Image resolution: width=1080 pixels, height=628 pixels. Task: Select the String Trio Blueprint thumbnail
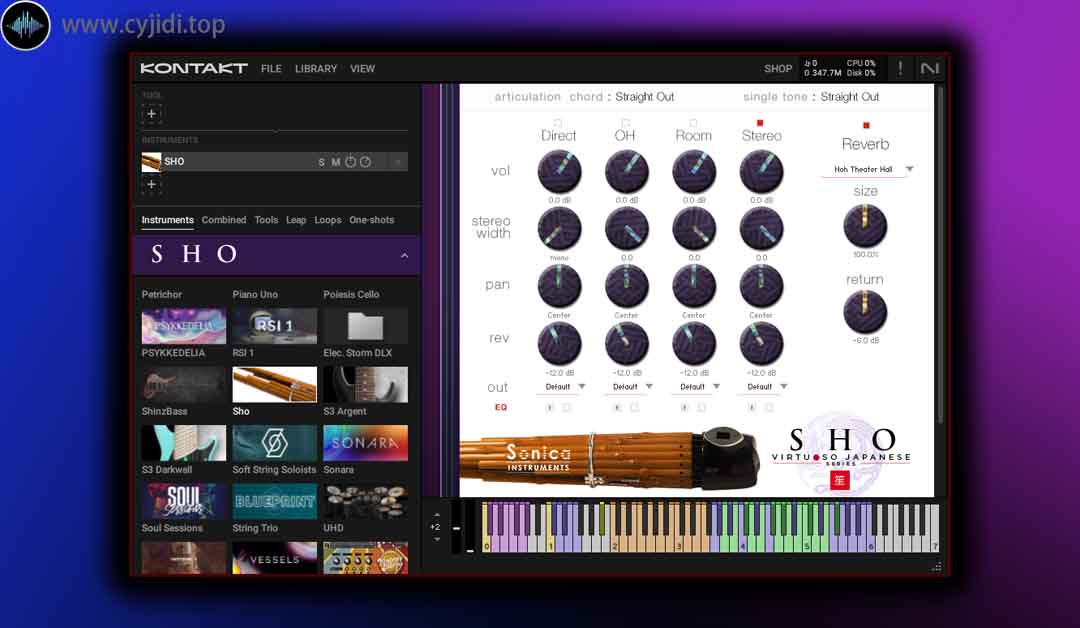[x=275, y=501]
